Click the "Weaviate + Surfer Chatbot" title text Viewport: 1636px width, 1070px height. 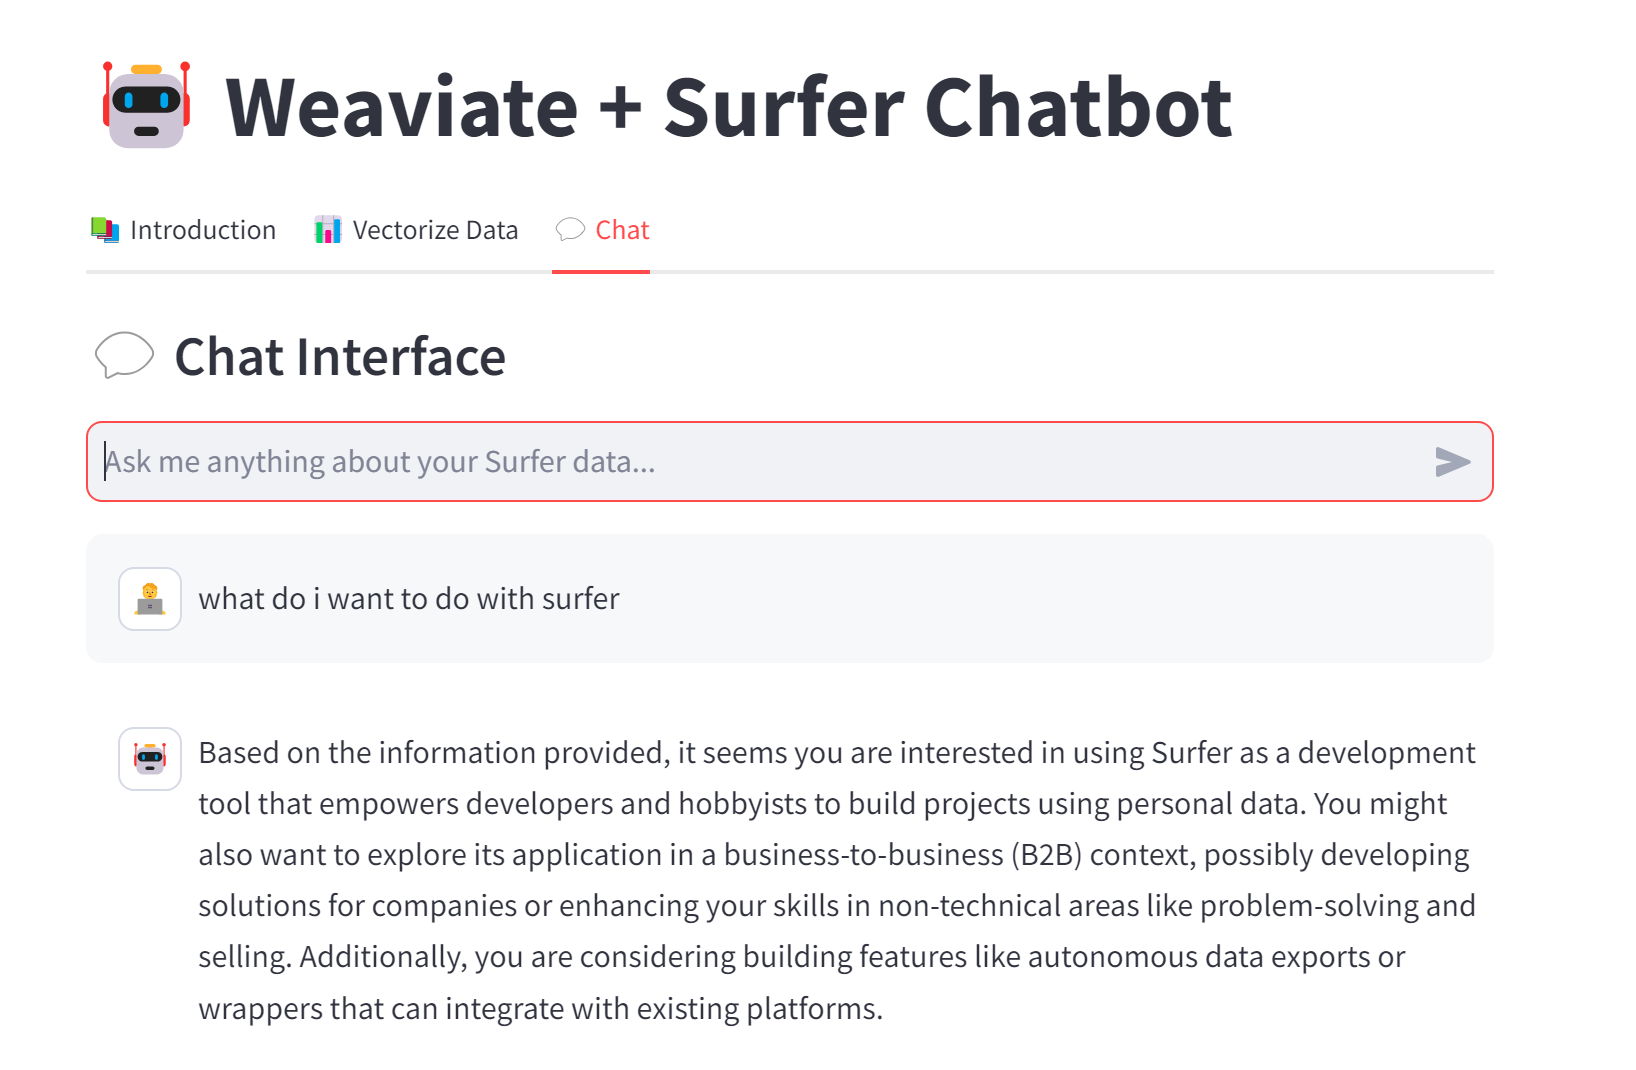729,108
